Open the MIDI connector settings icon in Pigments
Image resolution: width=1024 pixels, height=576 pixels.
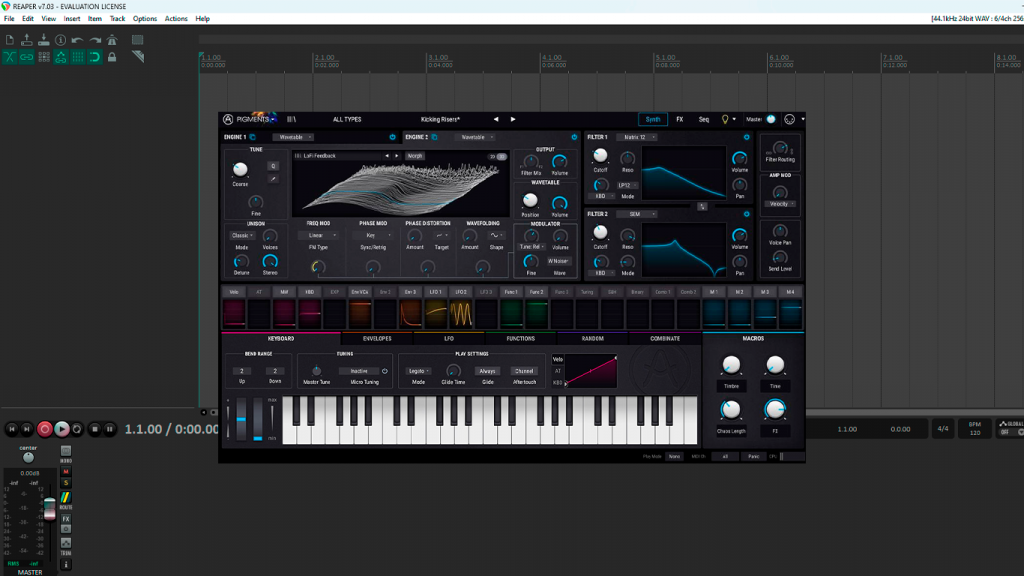coord(790,120)
